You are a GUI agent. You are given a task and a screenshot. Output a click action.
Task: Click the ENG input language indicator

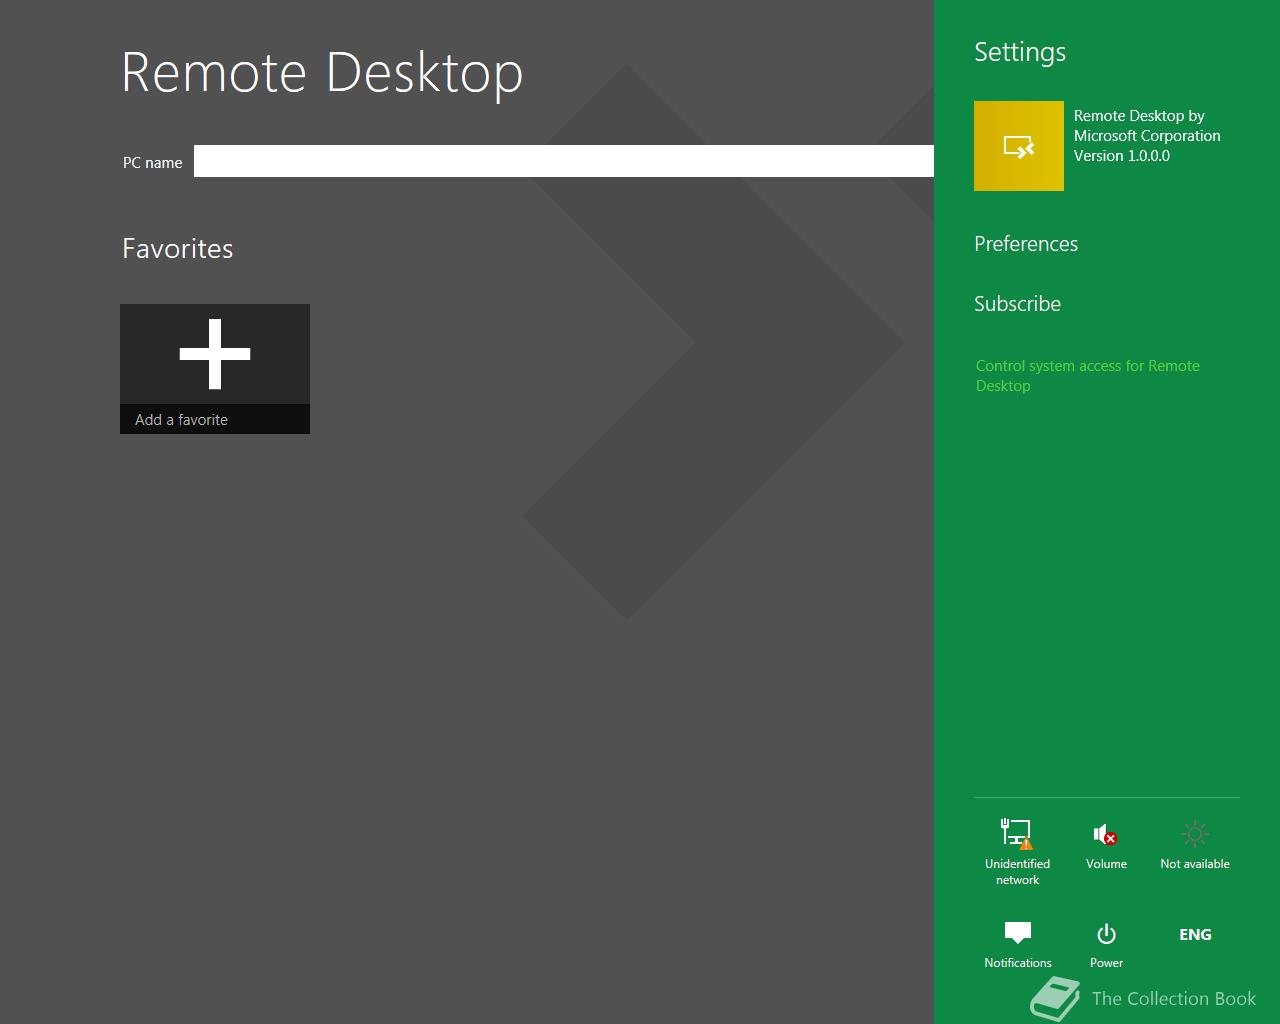pos(1195,934)
